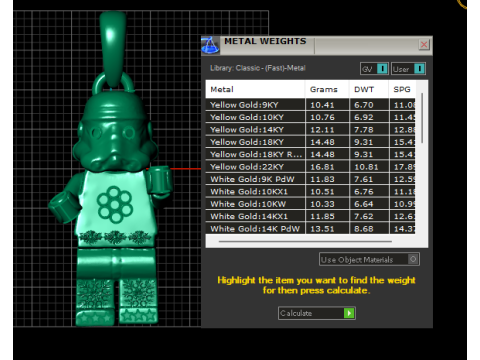This screenshot has width=480, height=360.
Task: Click the 12.11 grams value
Action: 322,130
